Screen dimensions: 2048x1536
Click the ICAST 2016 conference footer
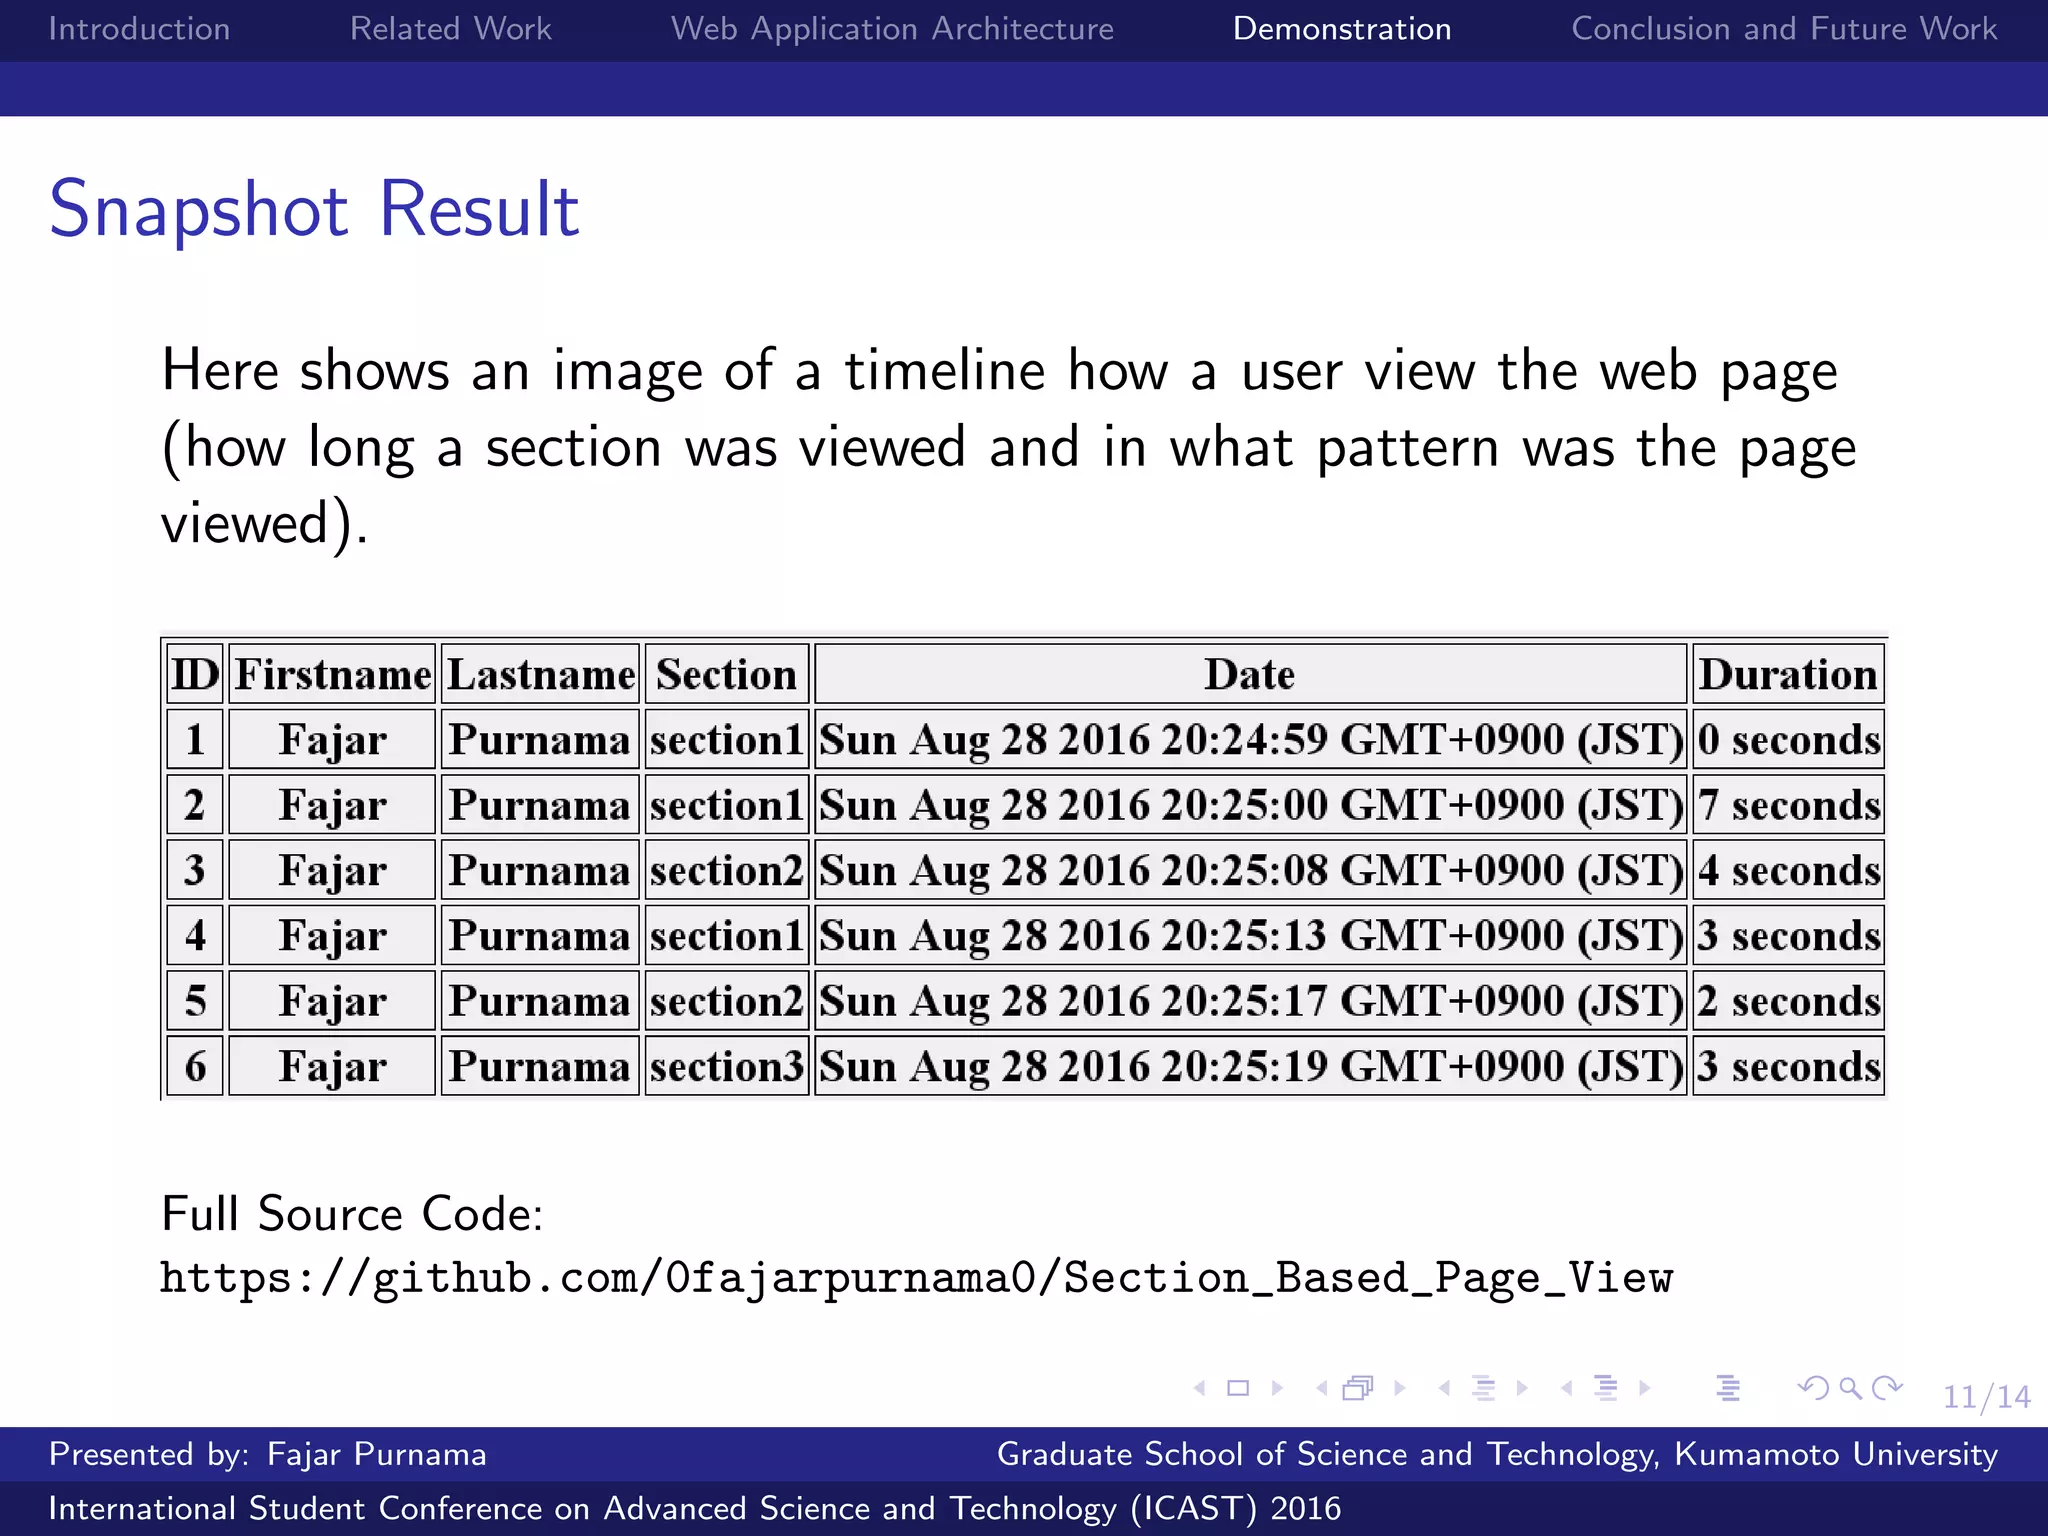(x=695, y=1508)
